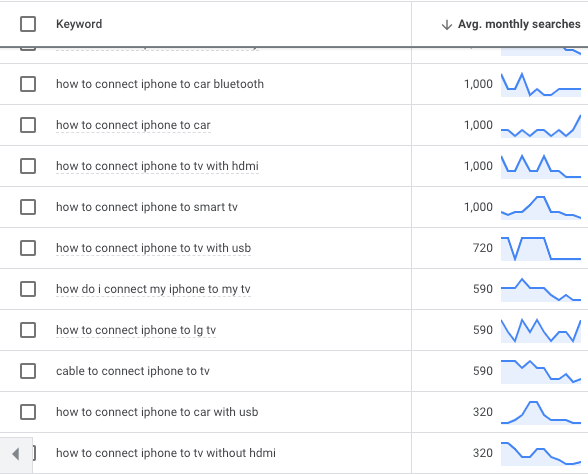The image size is (588, 474).
Task: Click the sort arrow beside Avg. monthly searches
Action: click(x=446, y=25)
